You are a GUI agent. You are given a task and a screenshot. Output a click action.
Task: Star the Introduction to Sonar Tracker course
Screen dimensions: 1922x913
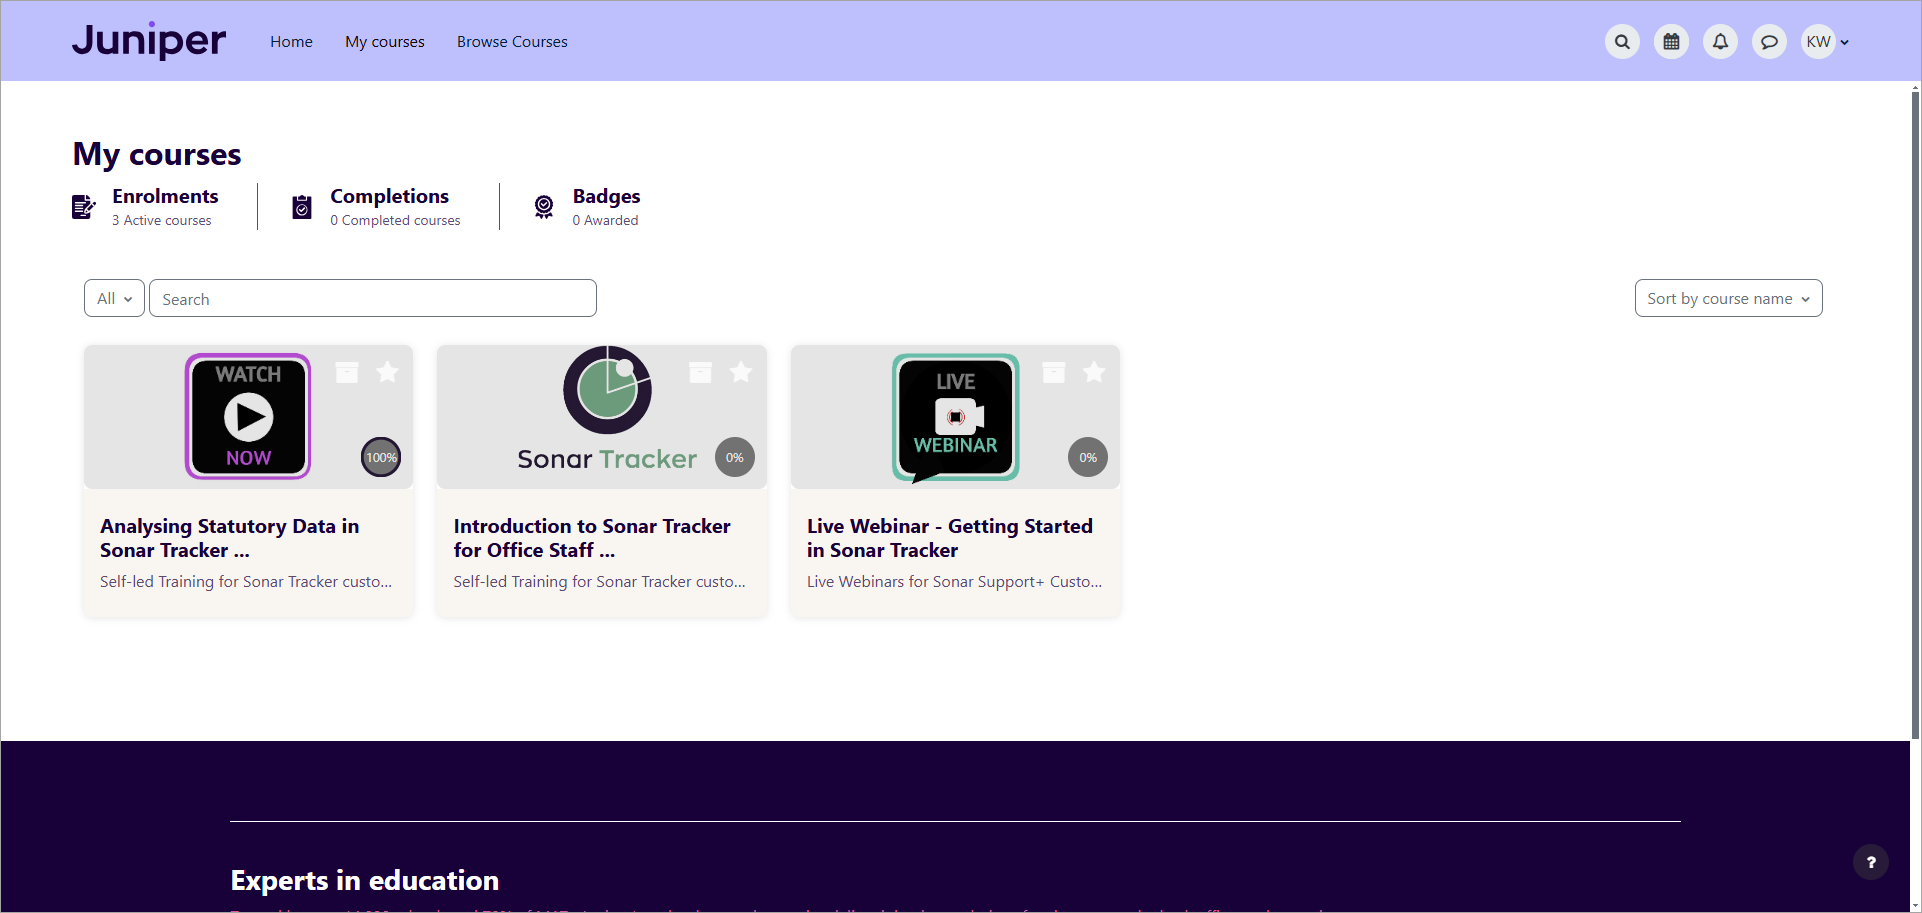[741, 372]
